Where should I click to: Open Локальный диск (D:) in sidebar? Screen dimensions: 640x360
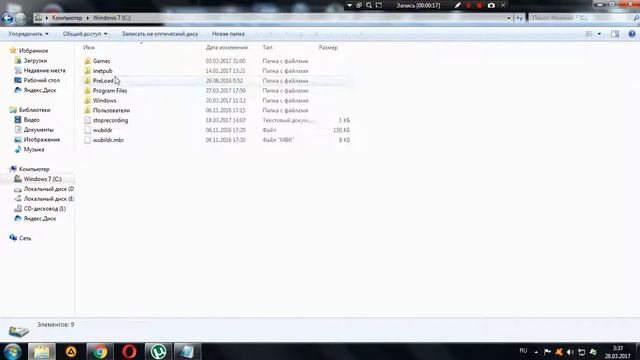click(49, 189)
